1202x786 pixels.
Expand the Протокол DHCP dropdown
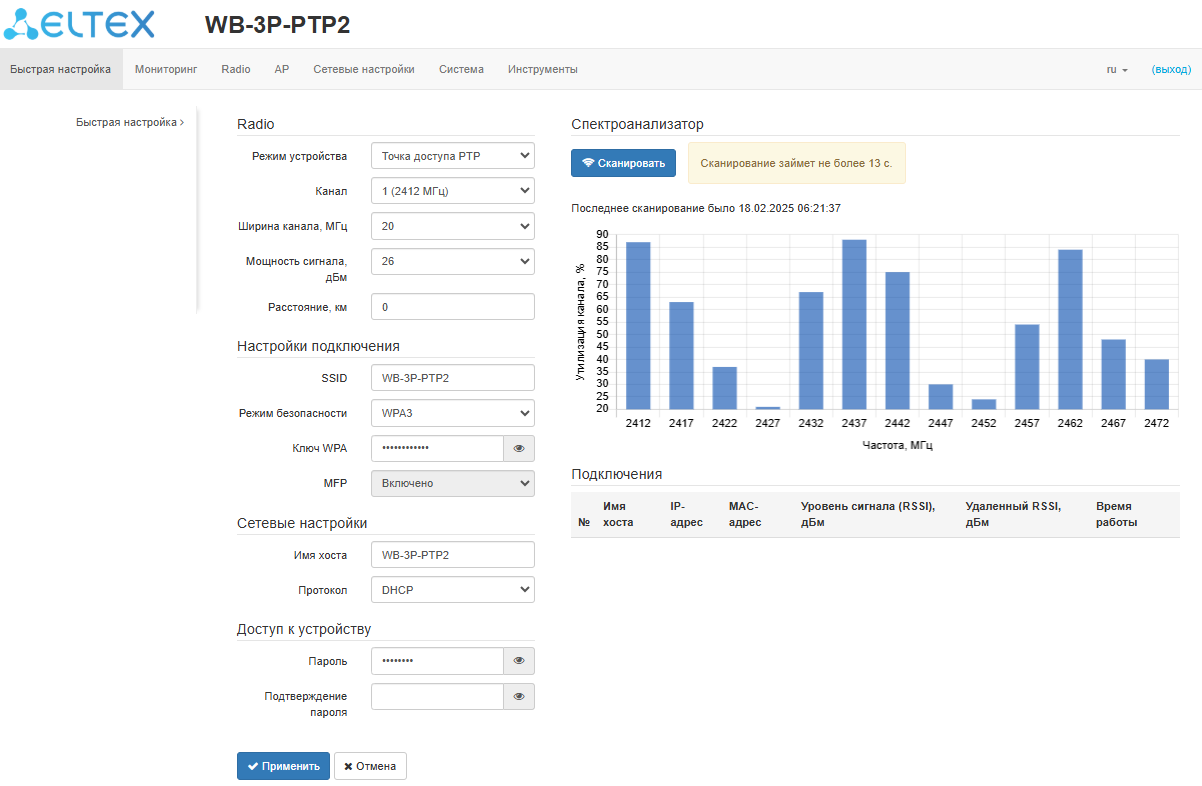pos(452,590)
